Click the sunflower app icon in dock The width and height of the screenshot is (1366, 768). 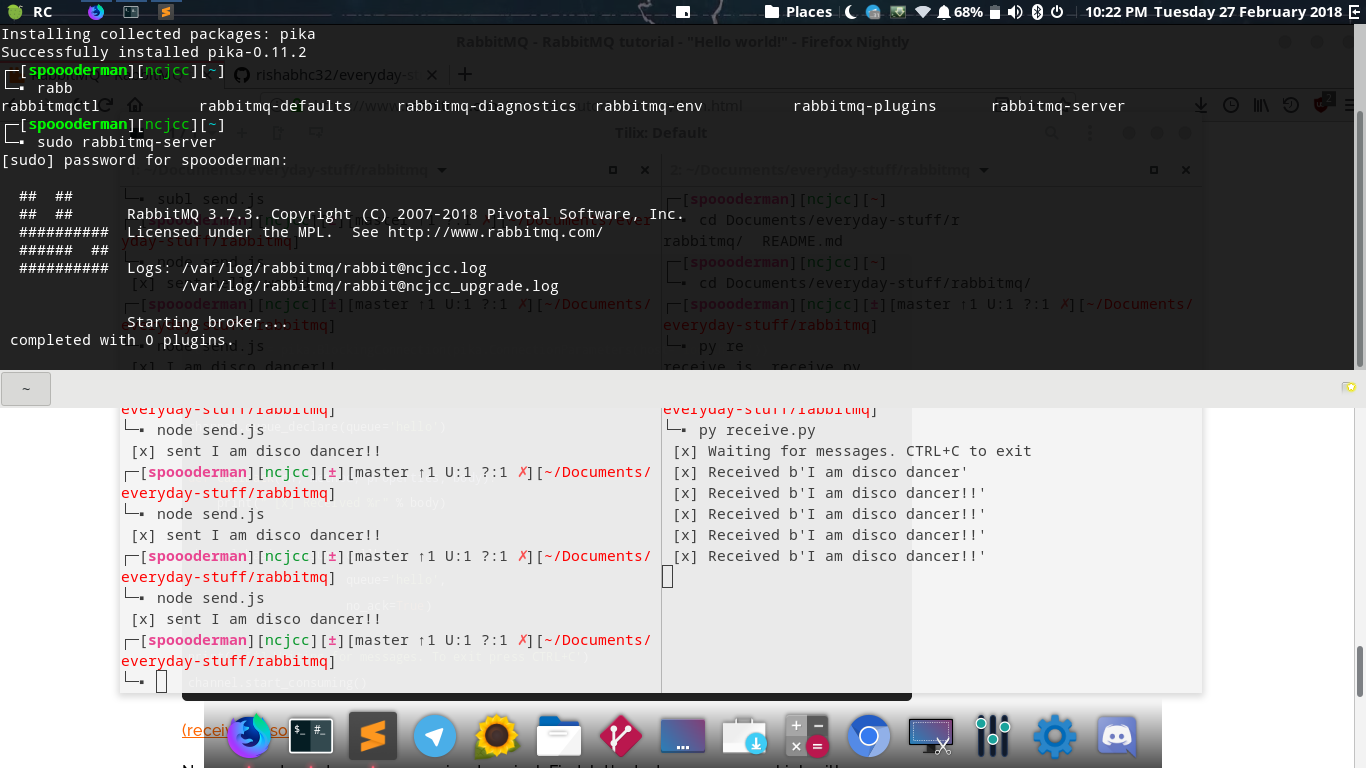point(495,738)
